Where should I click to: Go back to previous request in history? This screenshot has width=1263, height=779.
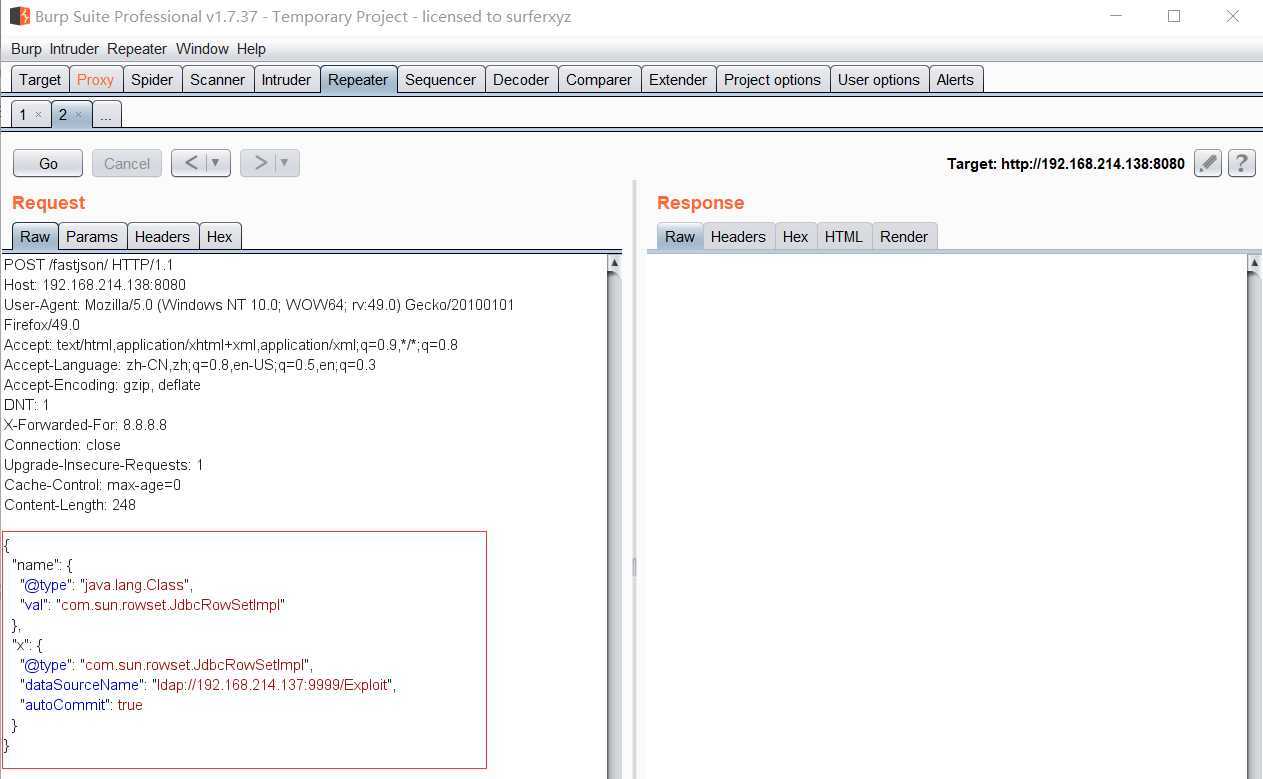click(x=191, y=163)
